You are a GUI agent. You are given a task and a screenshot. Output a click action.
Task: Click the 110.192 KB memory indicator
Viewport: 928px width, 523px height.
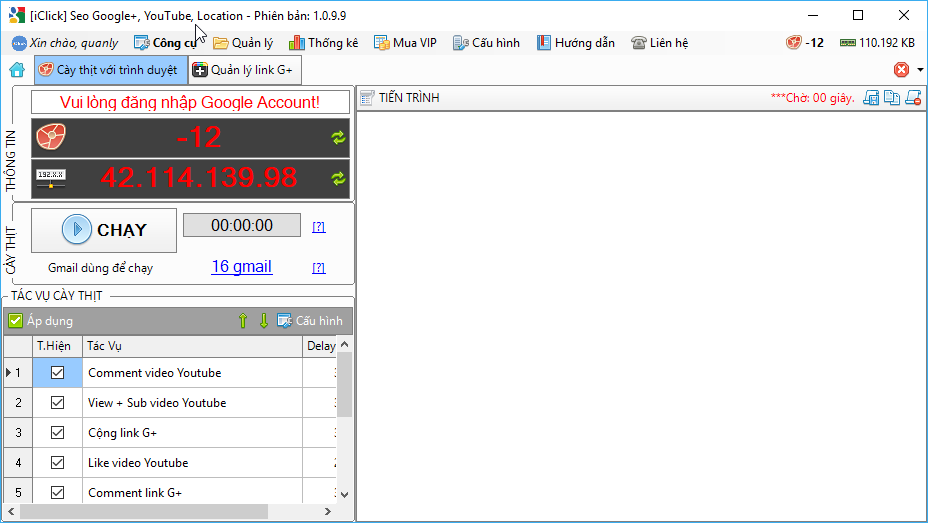click(878, 43)
